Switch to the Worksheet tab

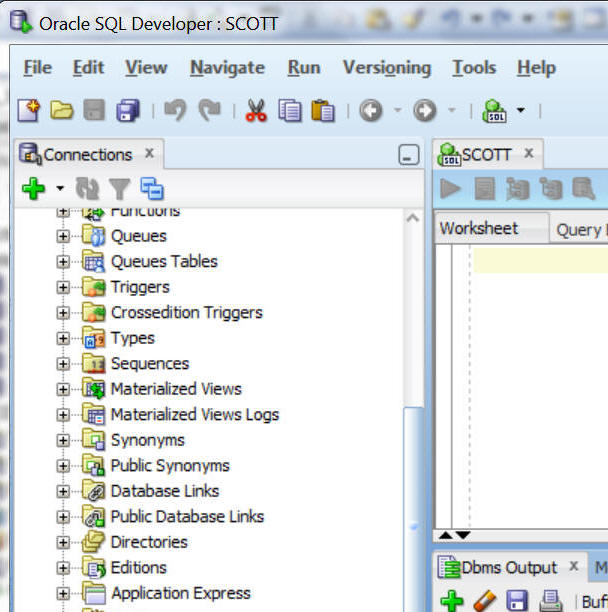pyautogui.click(x=479, y=228)
